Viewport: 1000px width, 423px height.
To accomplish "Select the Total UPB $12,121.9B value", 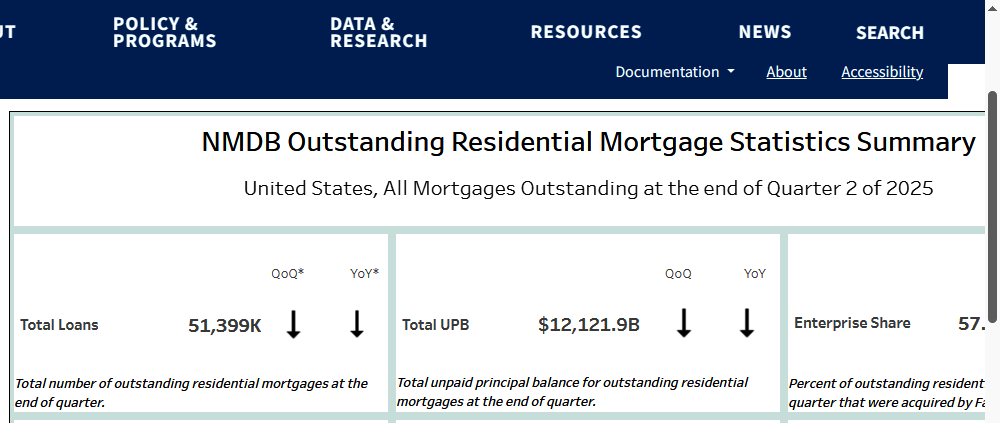I will click(x=588, y=325).
